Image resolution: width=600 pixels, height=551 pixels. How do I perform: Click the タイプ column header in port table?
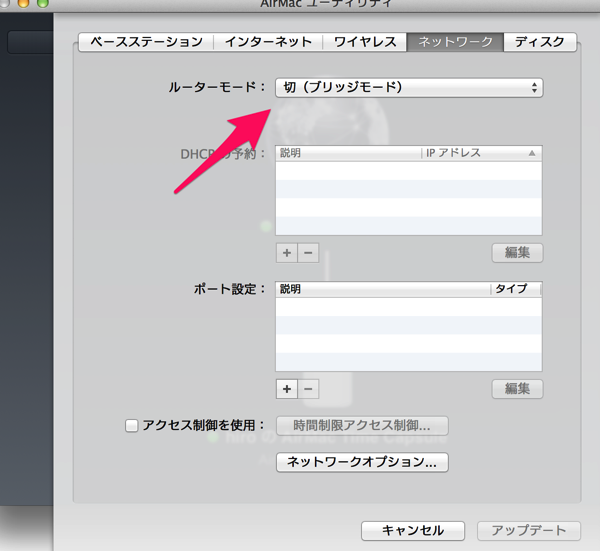(x=512, y=289)
